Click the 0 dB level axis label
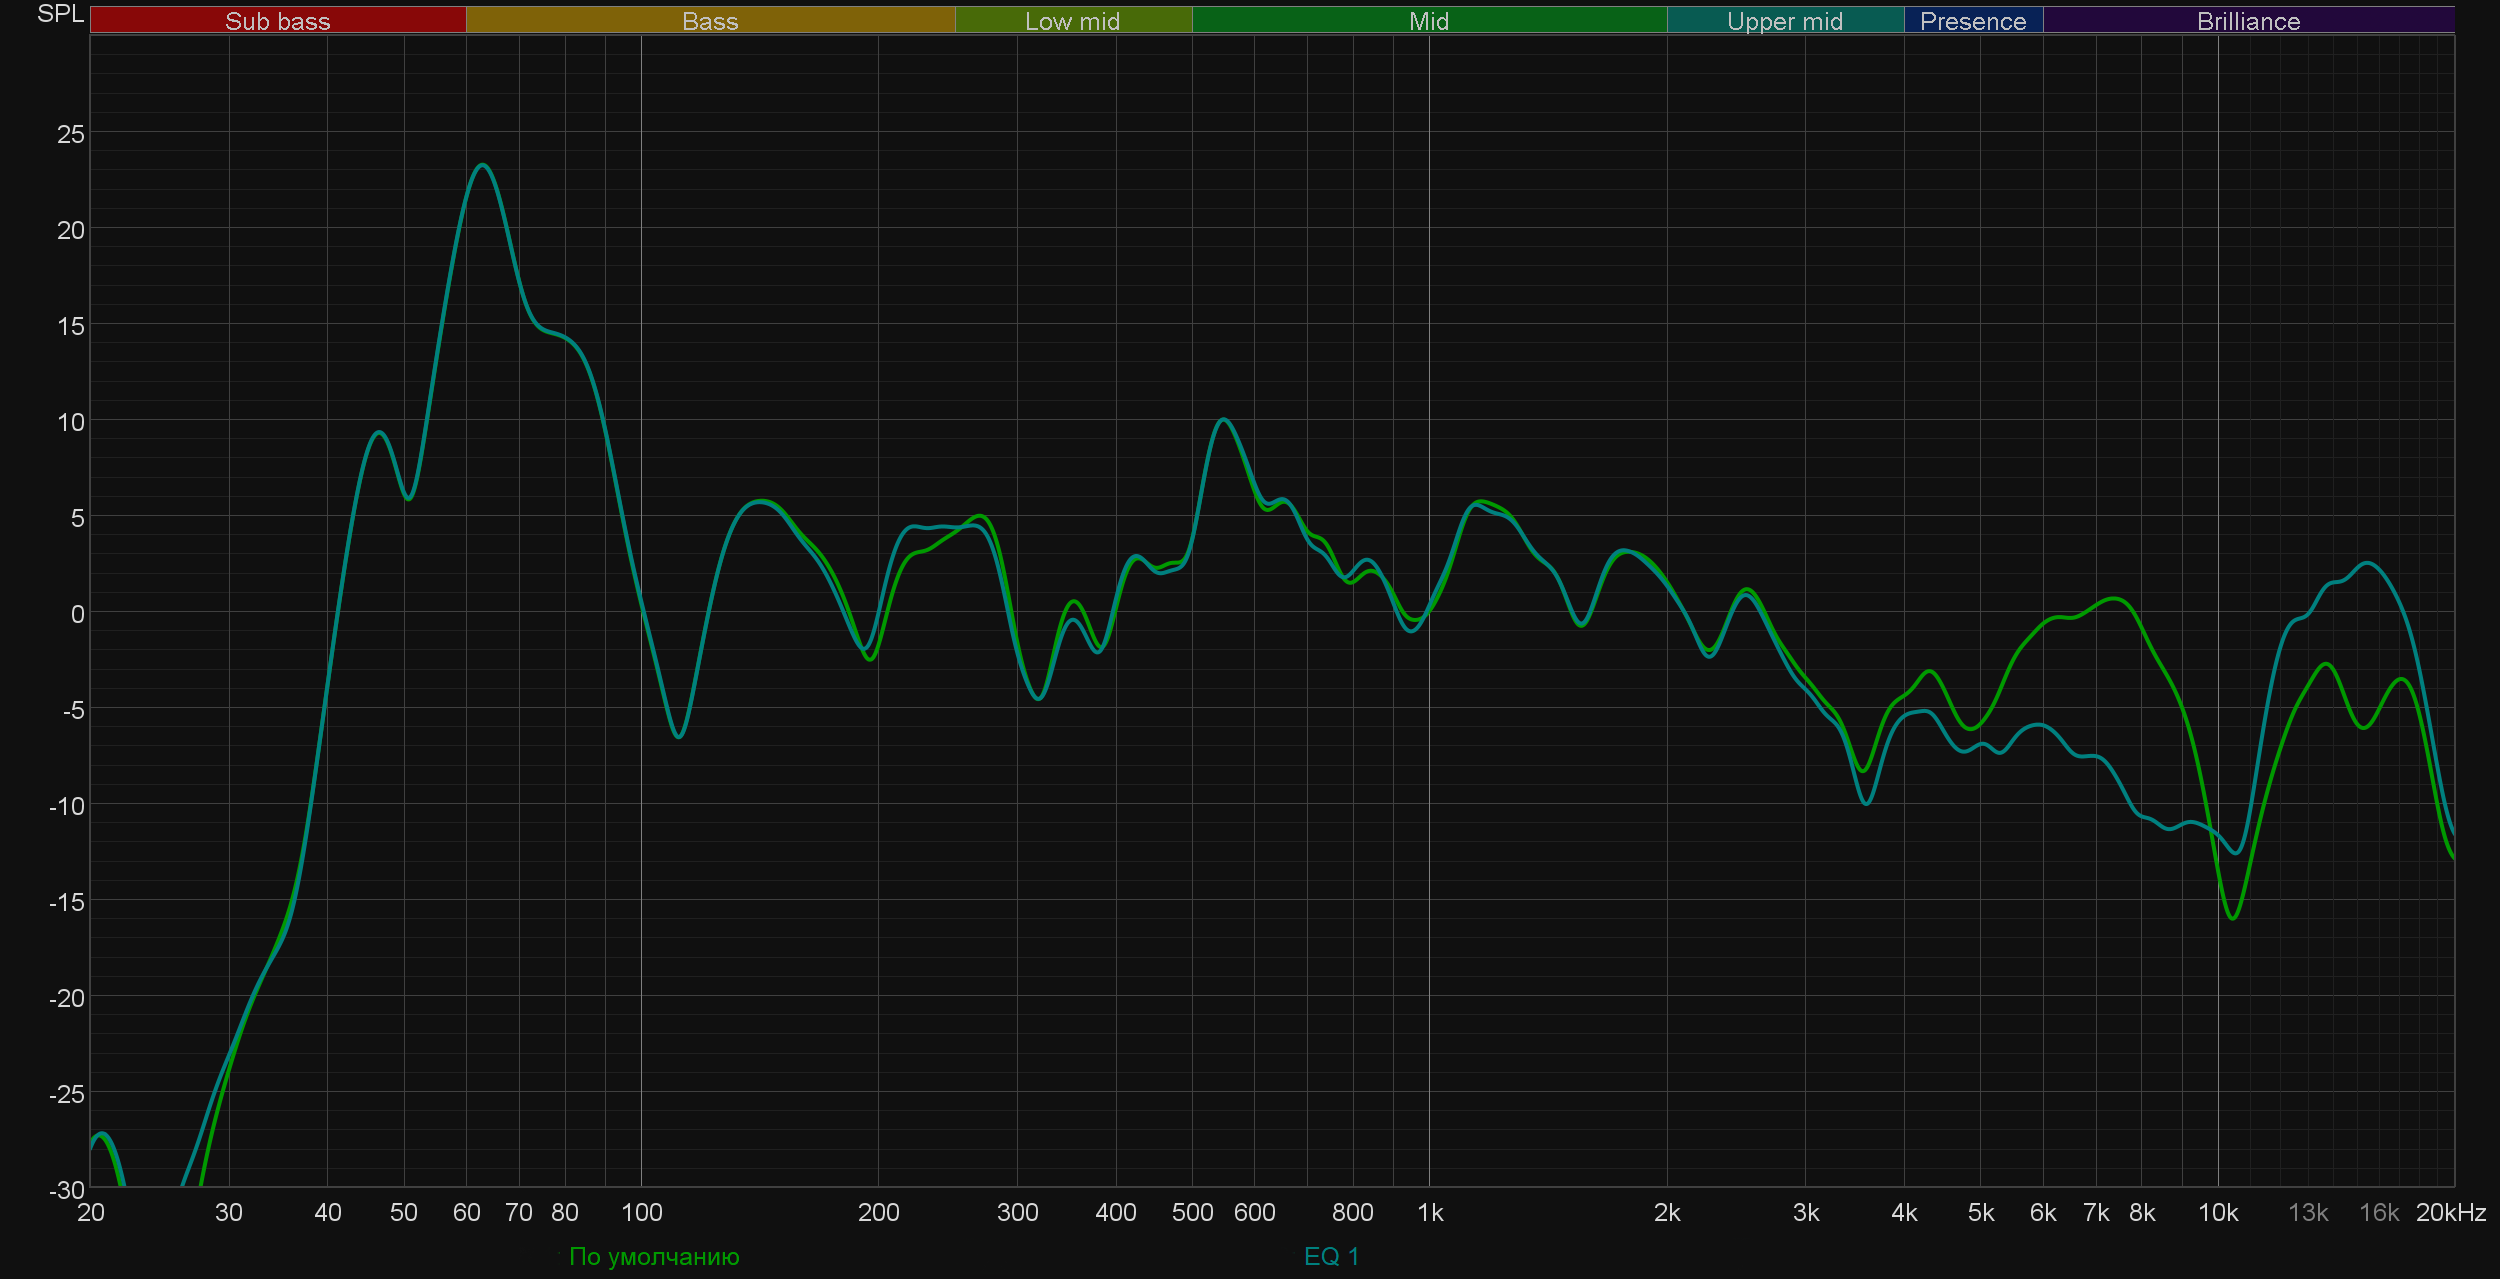 (77, 614)
